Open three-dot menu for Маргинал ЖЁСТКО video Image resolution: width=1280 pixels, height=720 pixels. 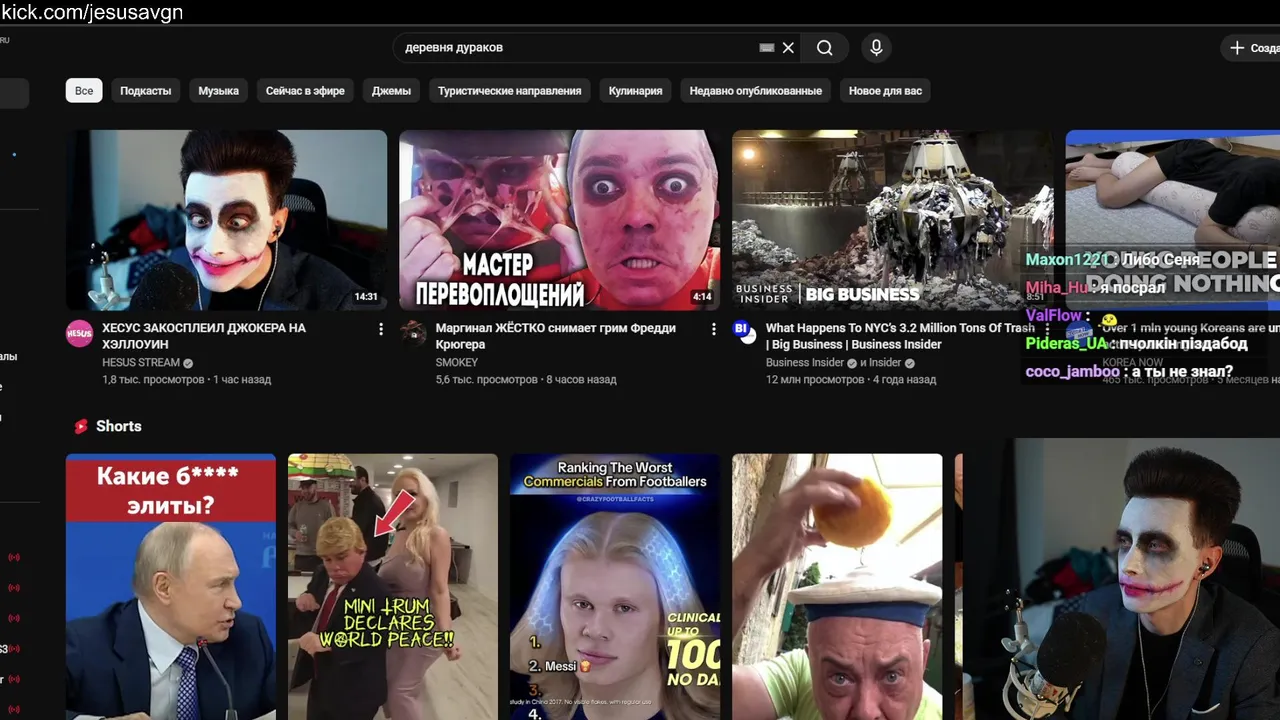click(713, 329)
